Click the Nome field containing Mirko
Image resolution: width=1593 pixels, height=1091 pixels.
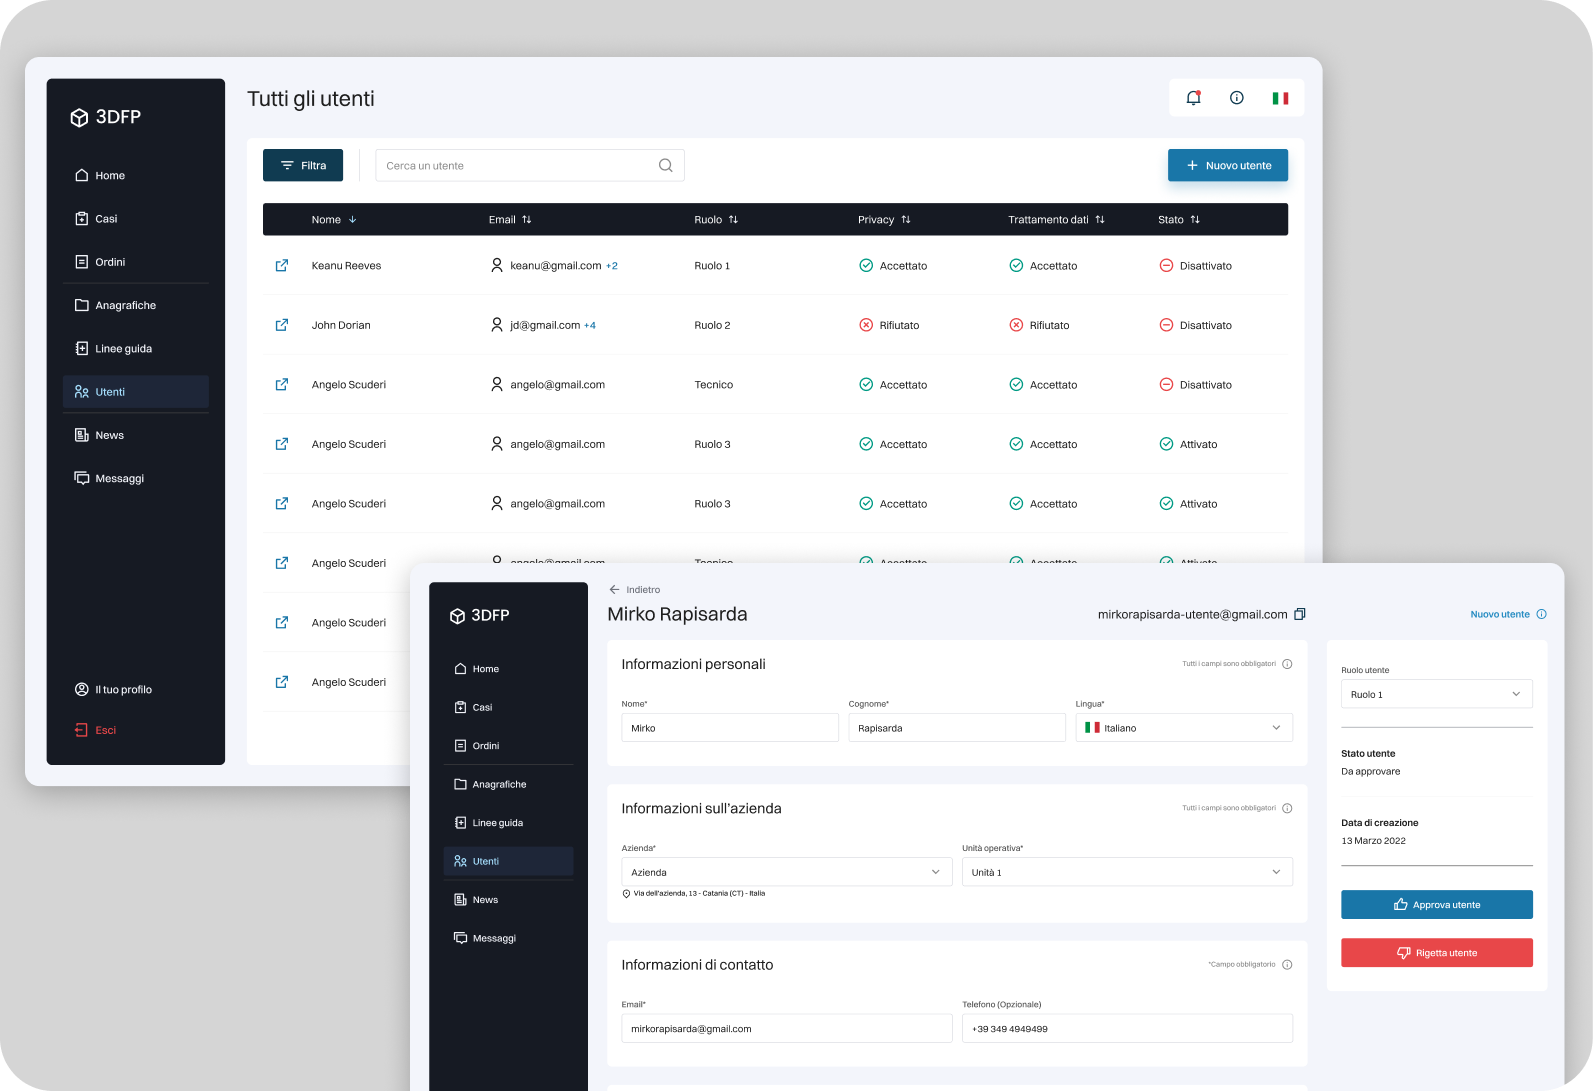(730, 728)
